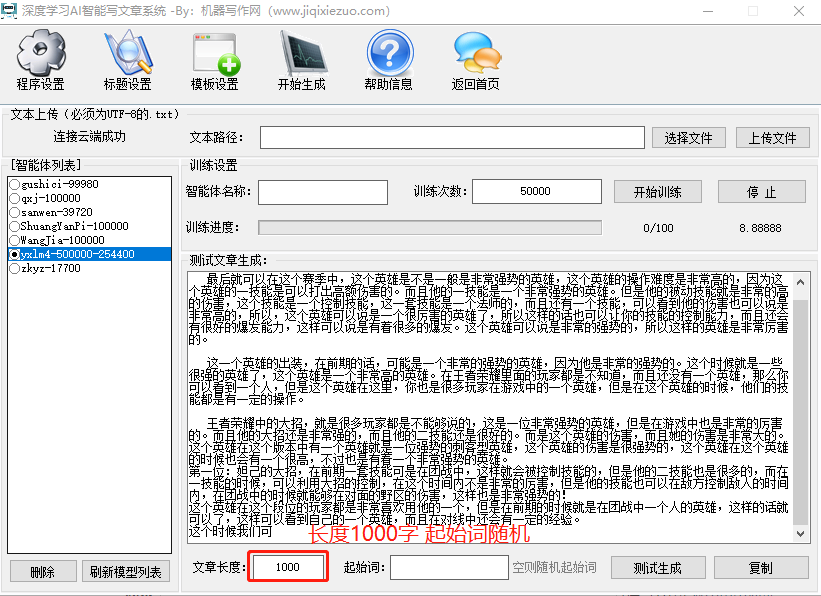Focus the 起始词 text box

(449, 568)
